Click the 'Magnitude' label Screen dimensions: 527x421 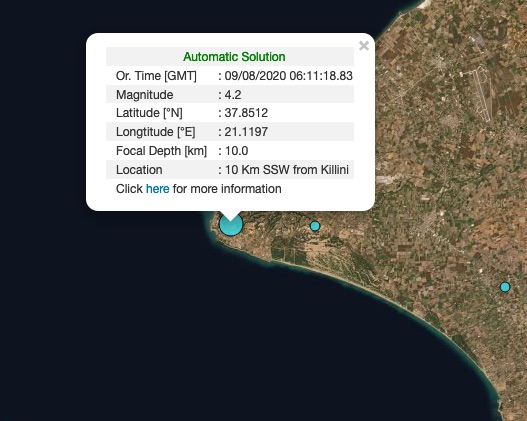coord(145,95)
